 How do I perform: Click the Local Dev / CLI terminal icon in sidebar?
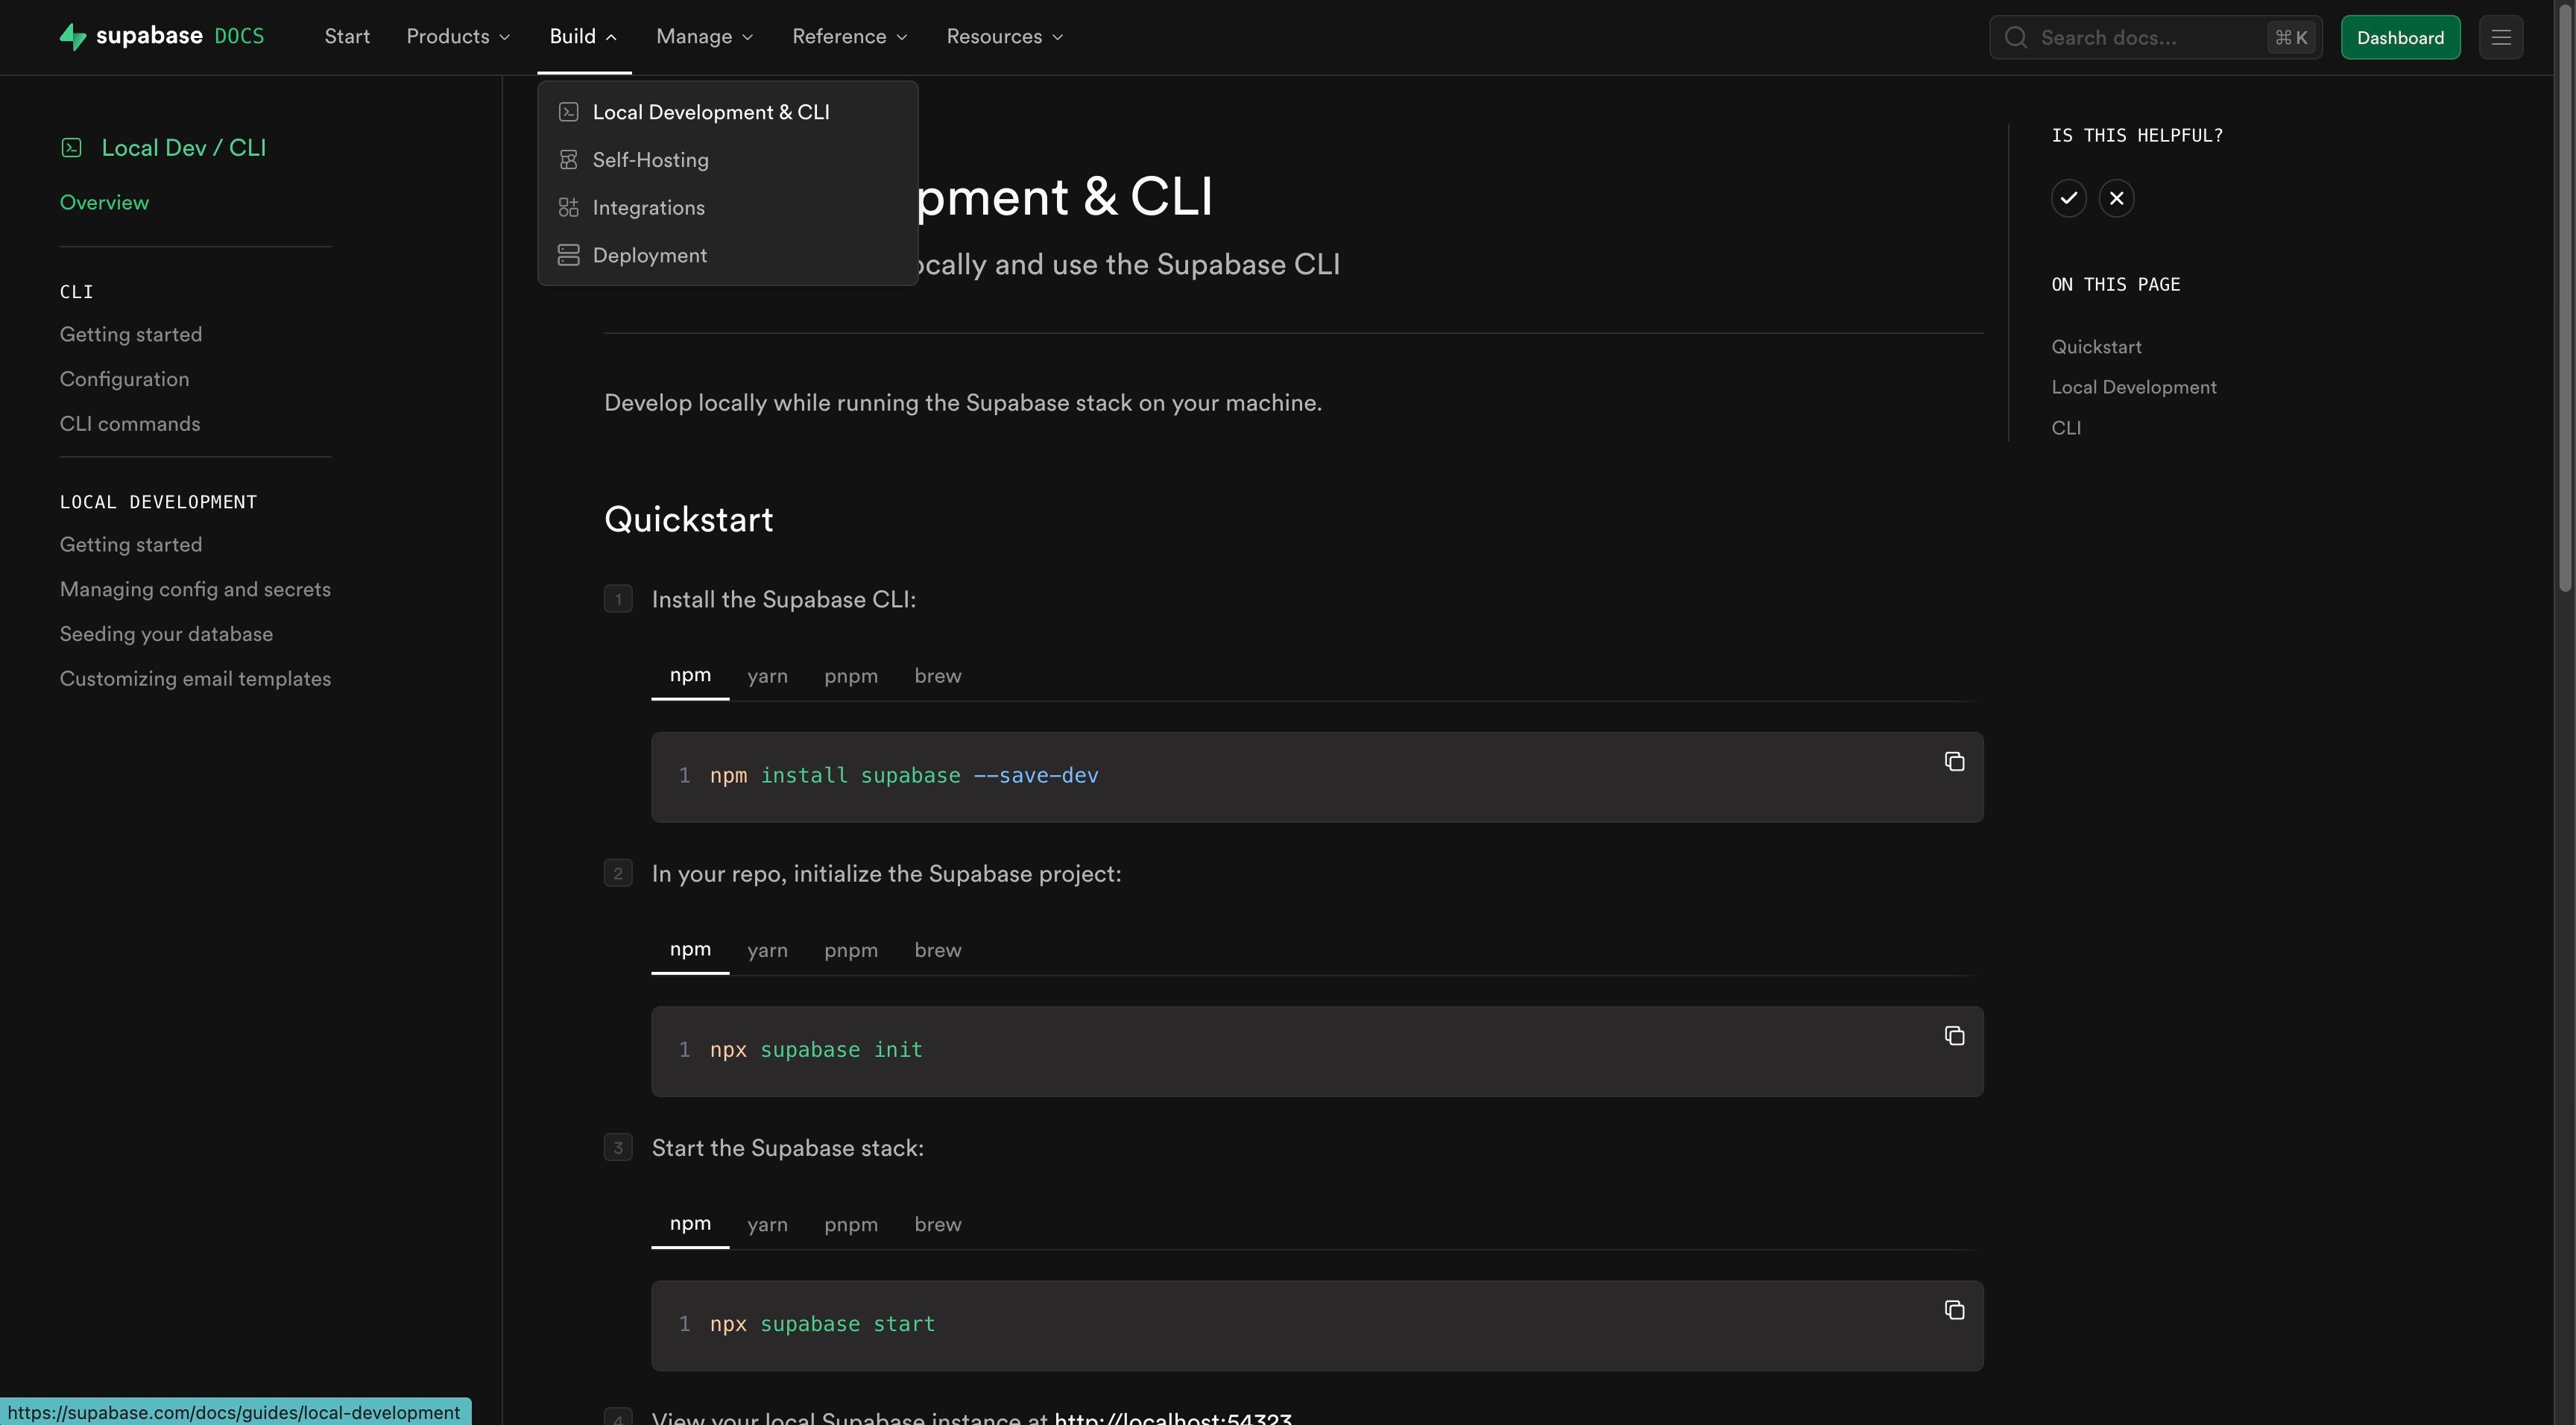(x=72, y=148)
